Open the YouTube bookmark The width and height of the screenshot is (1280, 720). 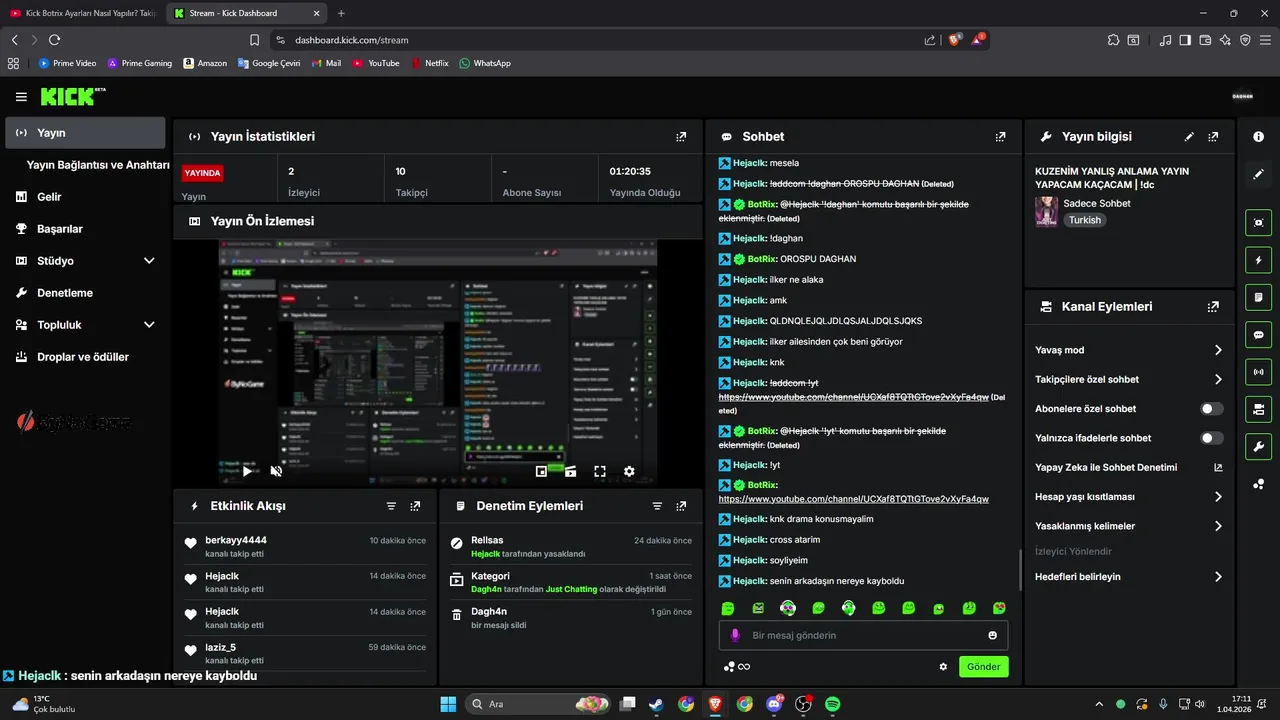click(376, 63)
